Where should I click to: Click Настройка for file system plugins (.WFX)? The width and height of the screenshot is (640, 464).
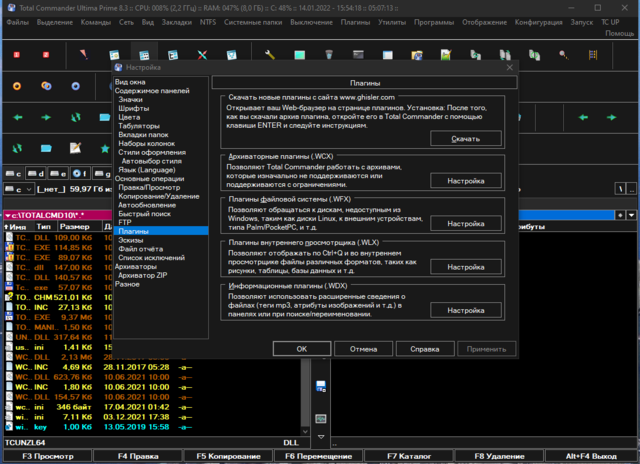coord(466,224)
